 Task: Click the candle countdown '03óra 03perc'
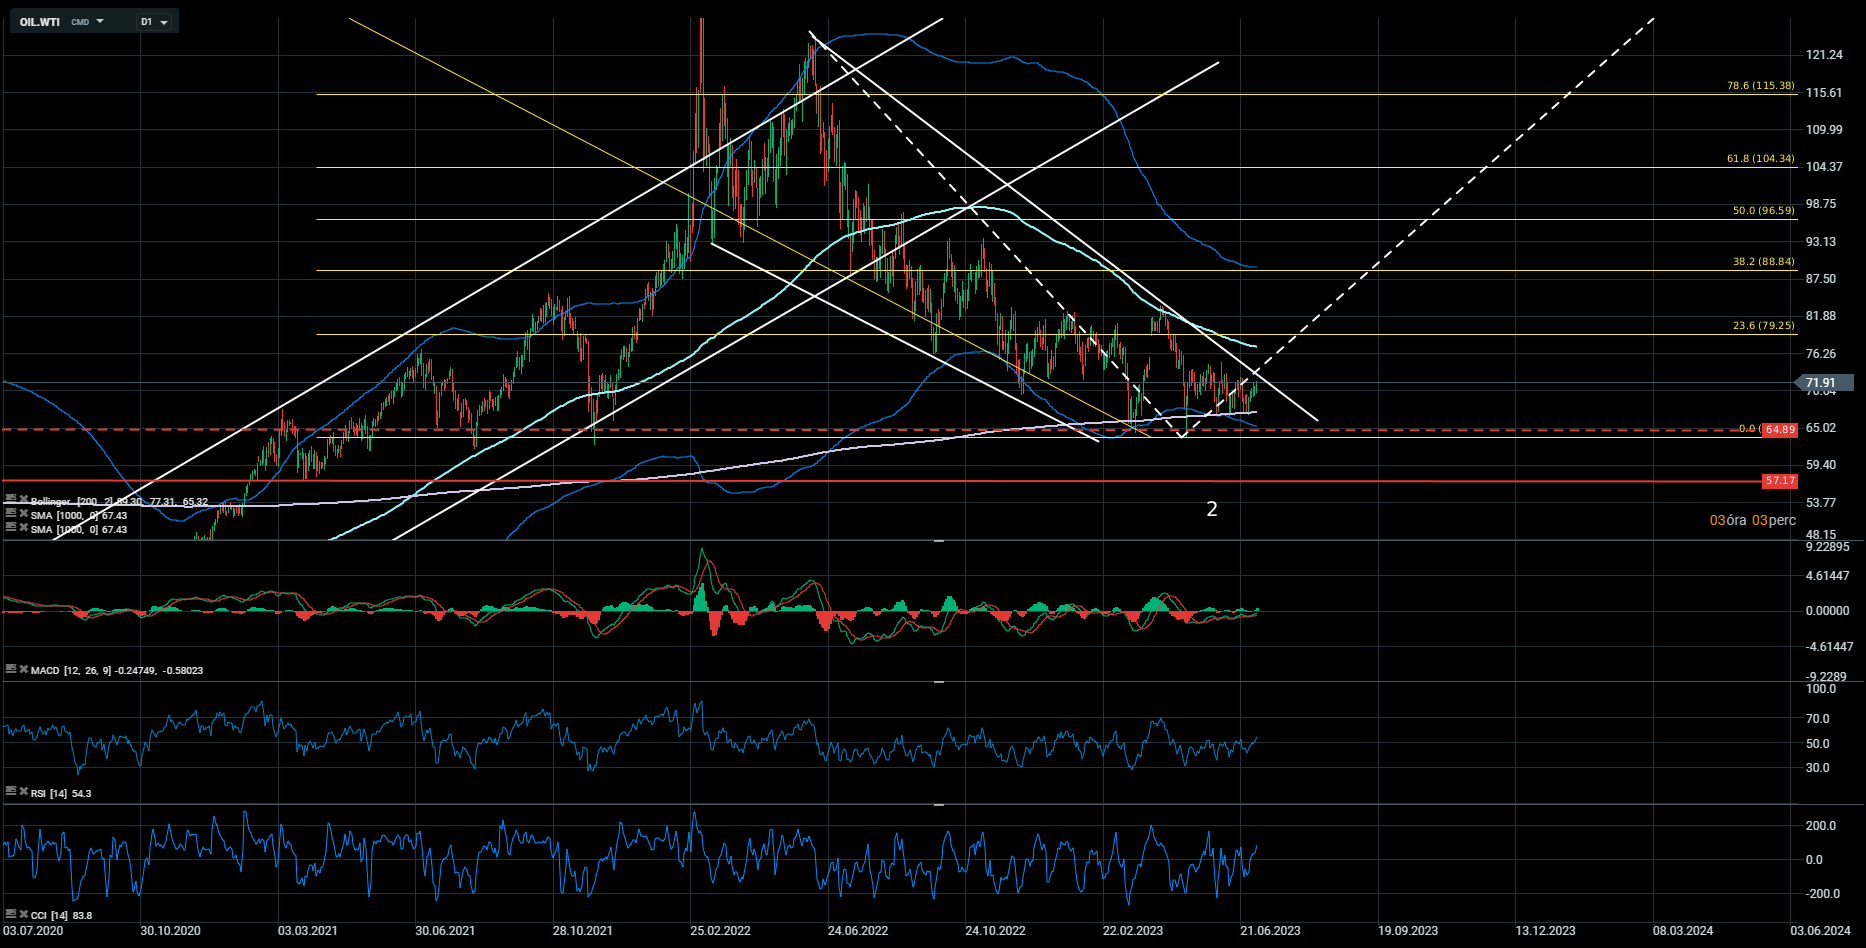coord(1753,520)
